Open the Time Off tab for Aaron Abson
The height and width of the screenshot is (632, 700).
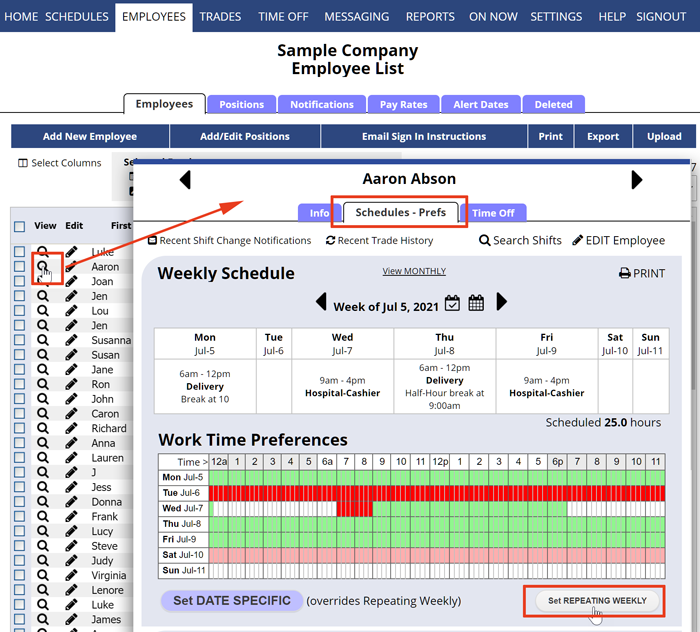493,213
